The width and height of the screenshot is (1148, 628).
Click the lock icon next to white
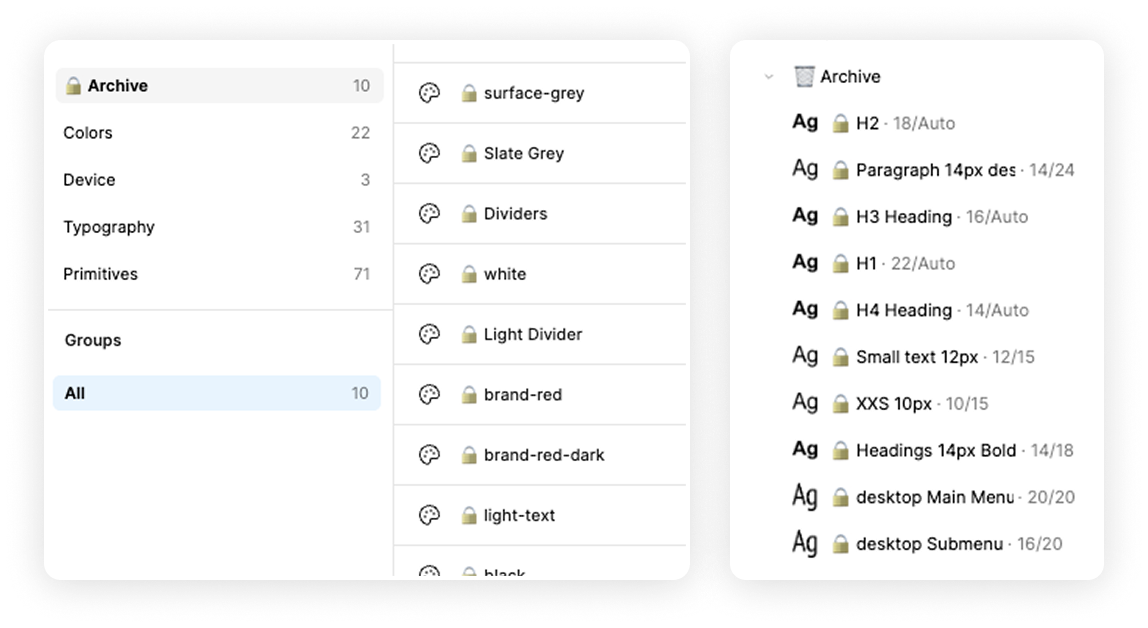click(468, 274)
